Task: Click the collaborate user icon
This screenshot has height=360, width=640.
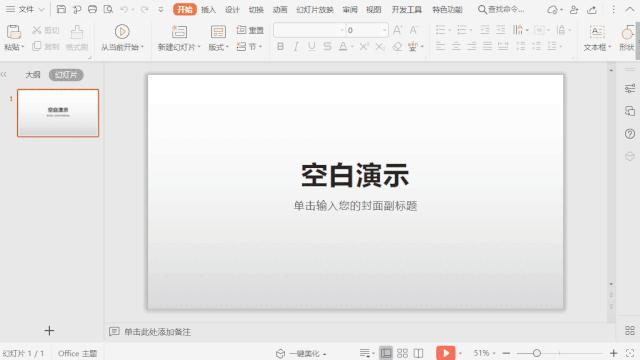Action: point(574,9)
